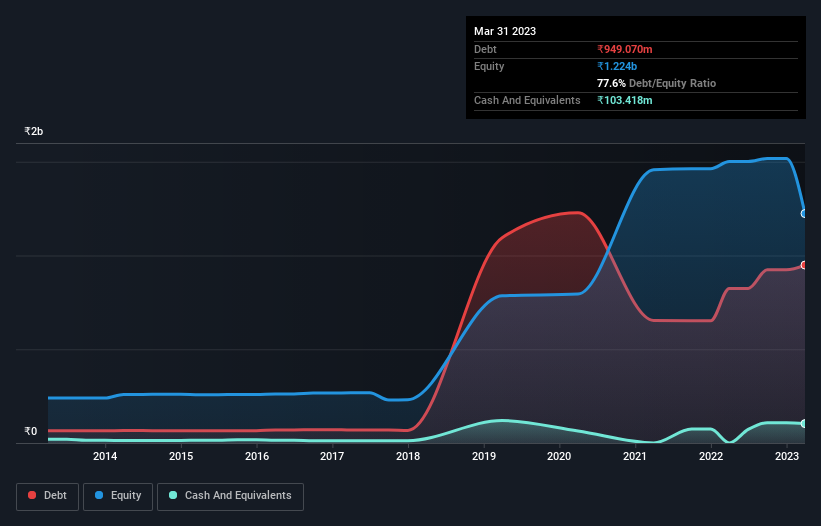Toggle the Debt series legend button

tap(47, 496)
